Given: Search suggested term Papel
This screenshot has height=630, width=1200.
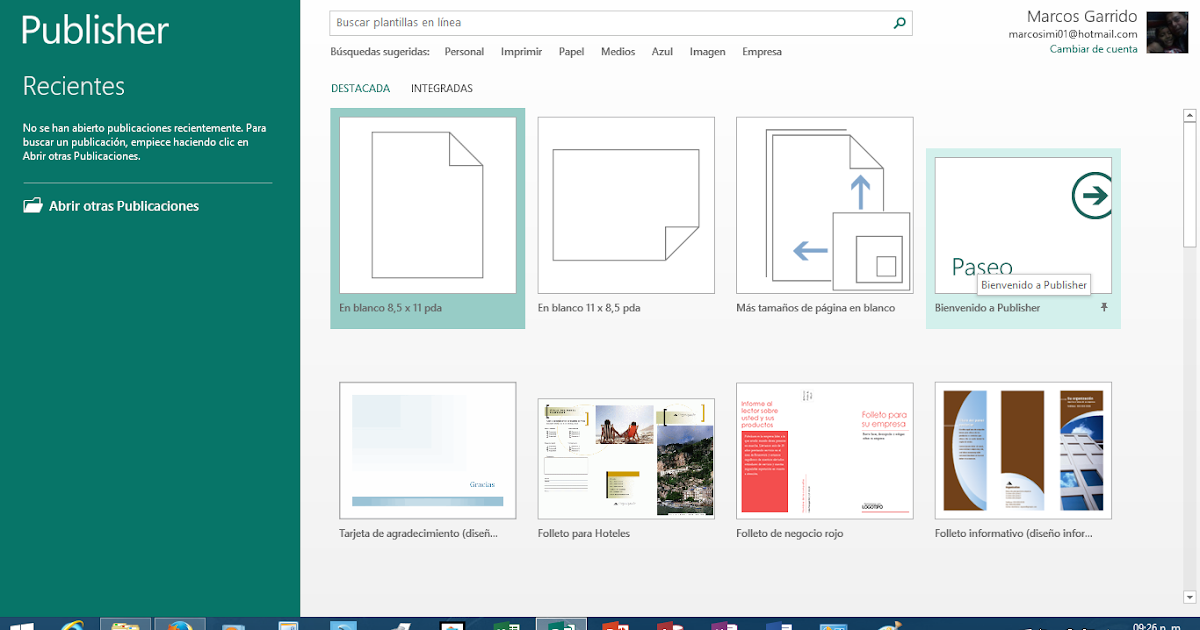Looking at the screenshot, I should pyautogui.click(x=571, y=52).
